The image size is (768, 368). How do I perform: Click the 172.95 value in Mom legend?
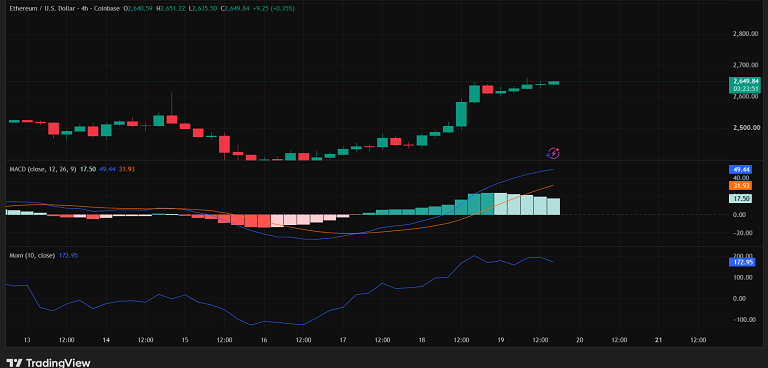click(x=68, y=255)
